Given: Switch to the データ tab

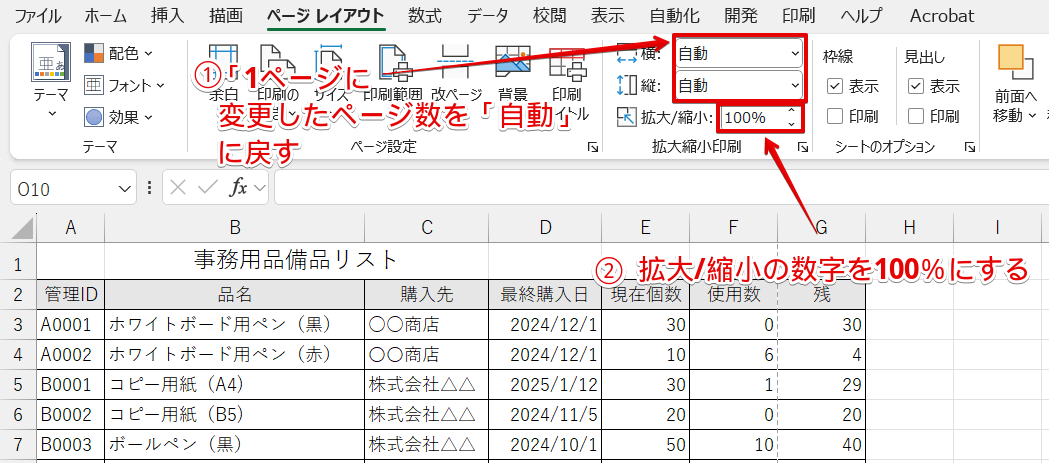Looking at the screenshot, I should pos(488,15).
